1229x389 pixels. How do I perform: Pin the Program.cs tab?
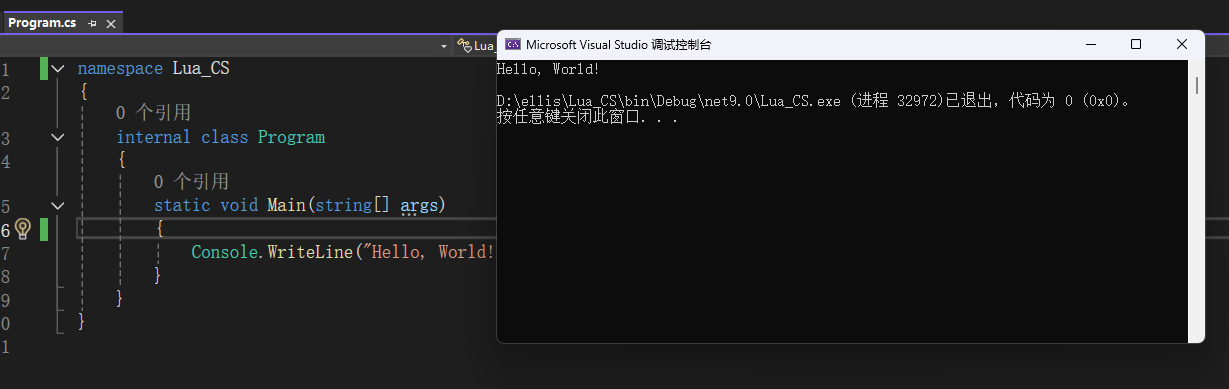[93, 23]
